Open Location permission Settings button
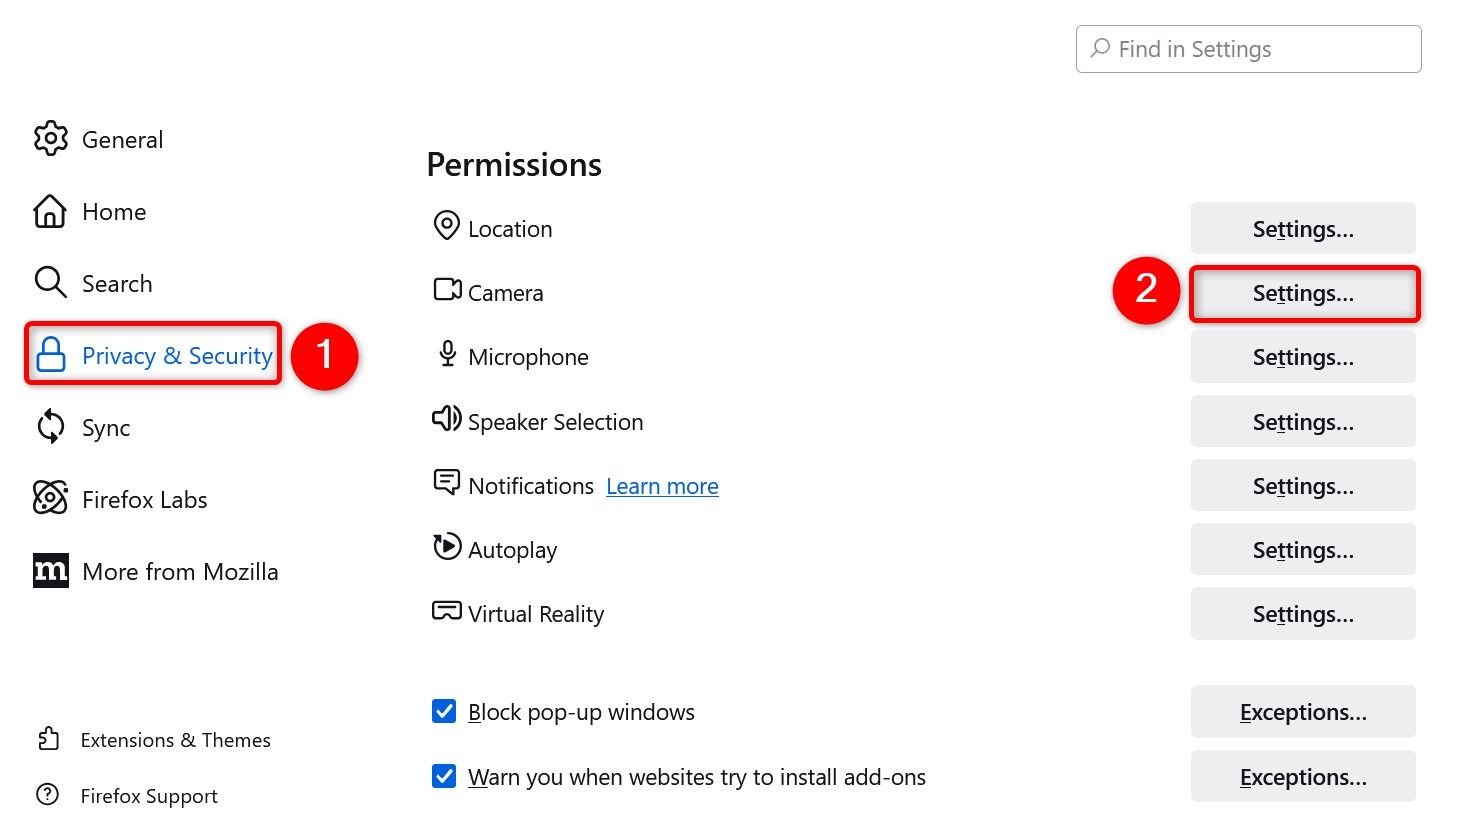Screen dimensions: 1476x830 point(1303,229)
